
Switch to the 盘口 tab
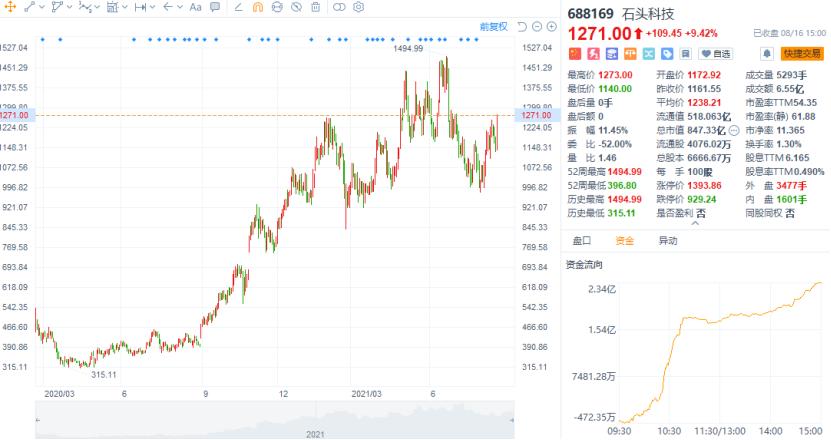point(581,241)
